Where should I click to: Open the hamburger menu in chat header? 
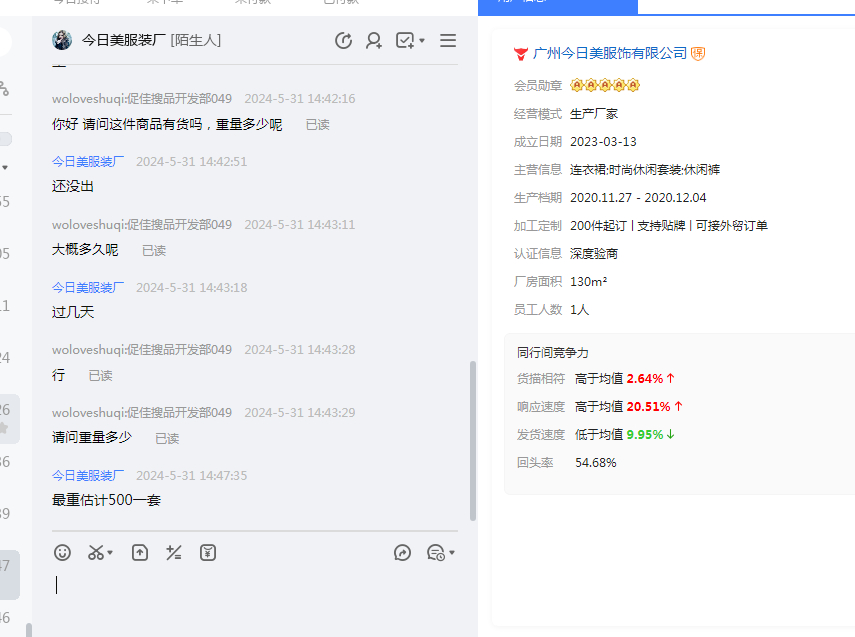tap(448, 41)
